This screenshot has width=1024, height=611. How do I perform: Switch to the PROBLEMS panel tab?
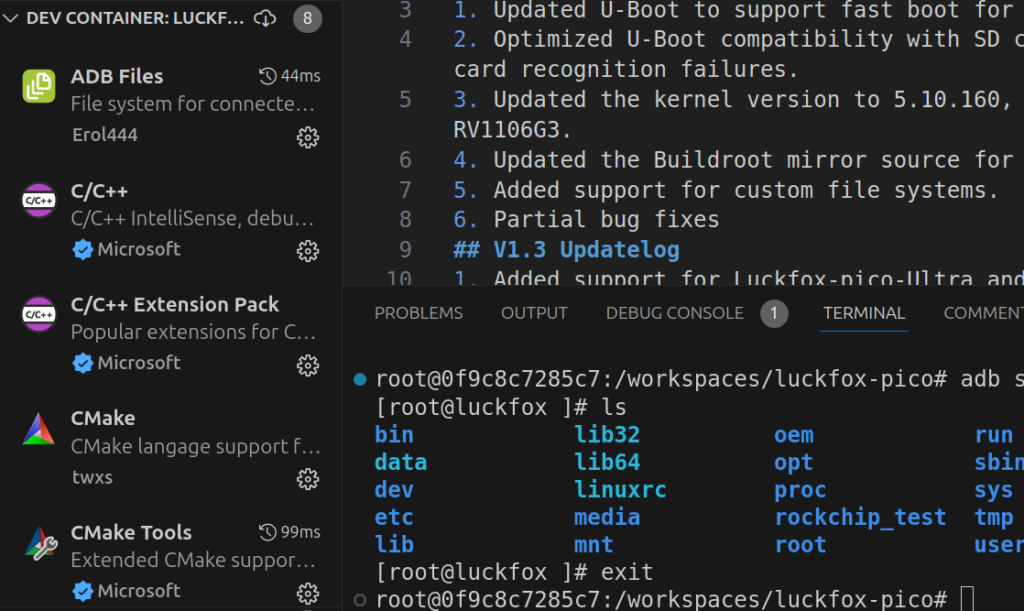[x=418, y=313]
